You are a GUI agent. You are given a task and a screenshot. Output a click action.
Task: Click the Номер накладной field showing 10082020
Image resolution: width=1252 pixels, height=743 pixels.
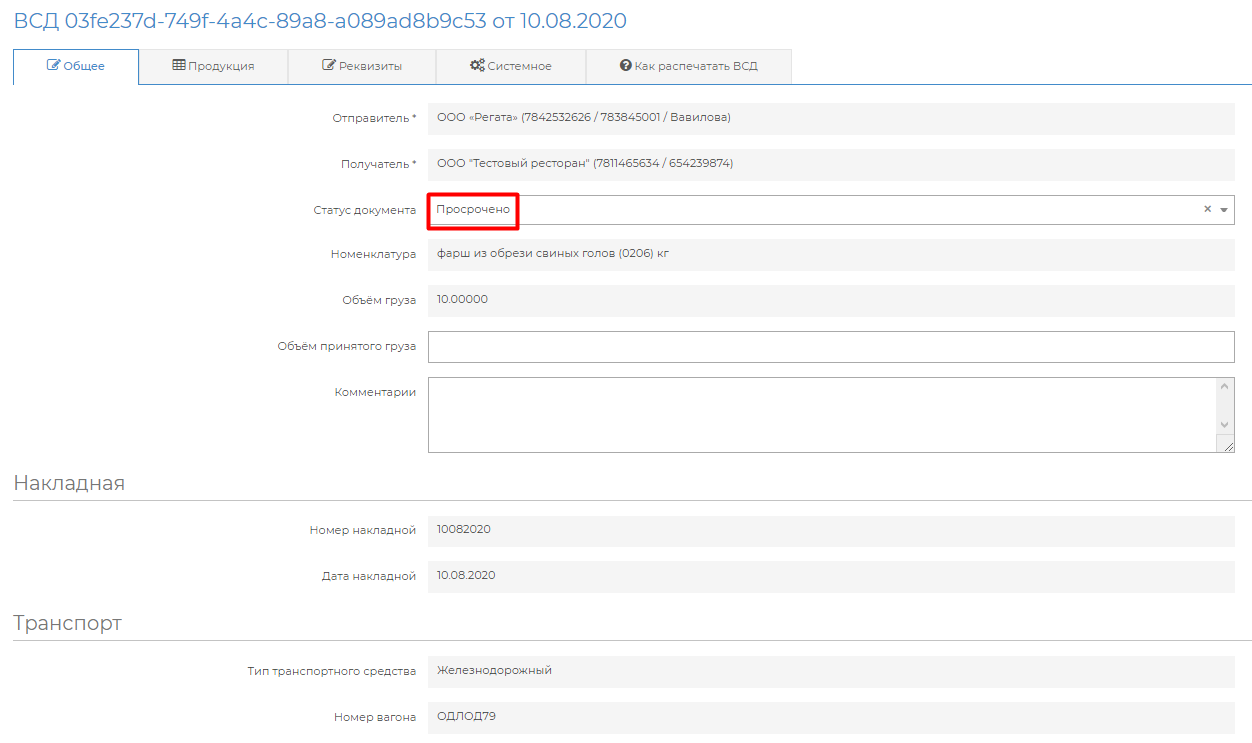[830, 530]
